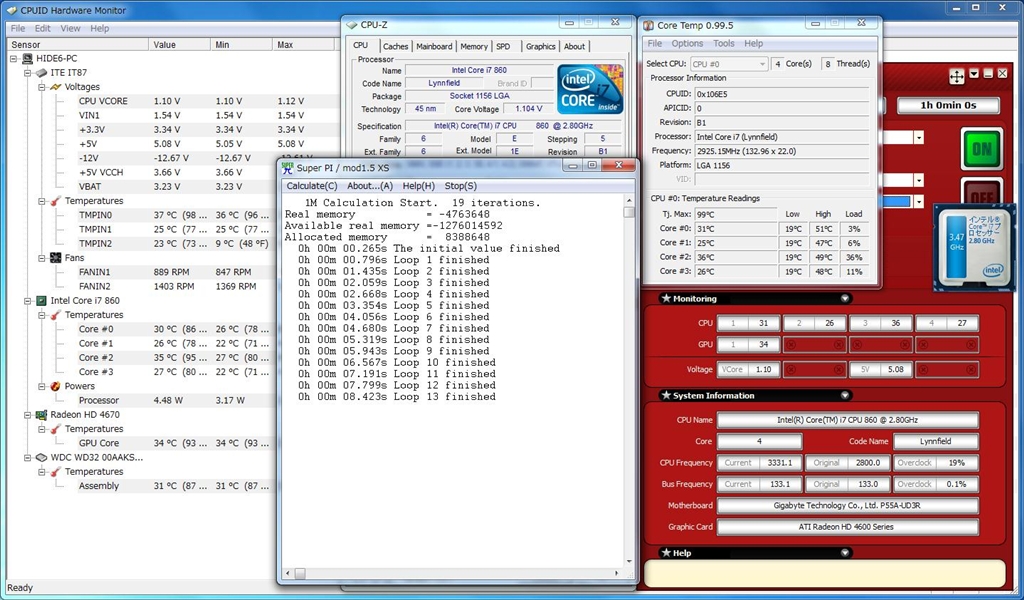This screenshot has width=1024, height=600.
Task: Click the HIDE6-PC computer icon
Action: (27, 59)
